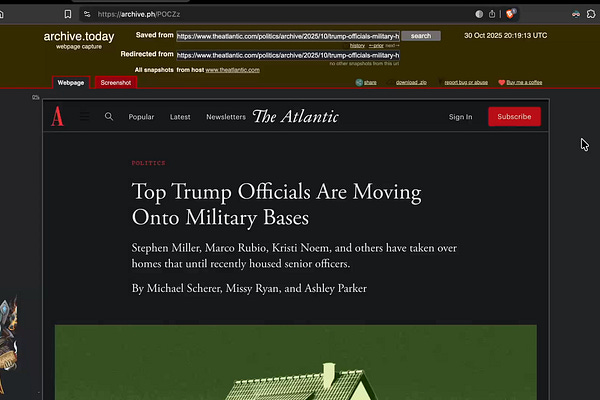Open the Popular nav item
Screen dimensions: 600x400
pyautogui.click(x=141, y=117)
